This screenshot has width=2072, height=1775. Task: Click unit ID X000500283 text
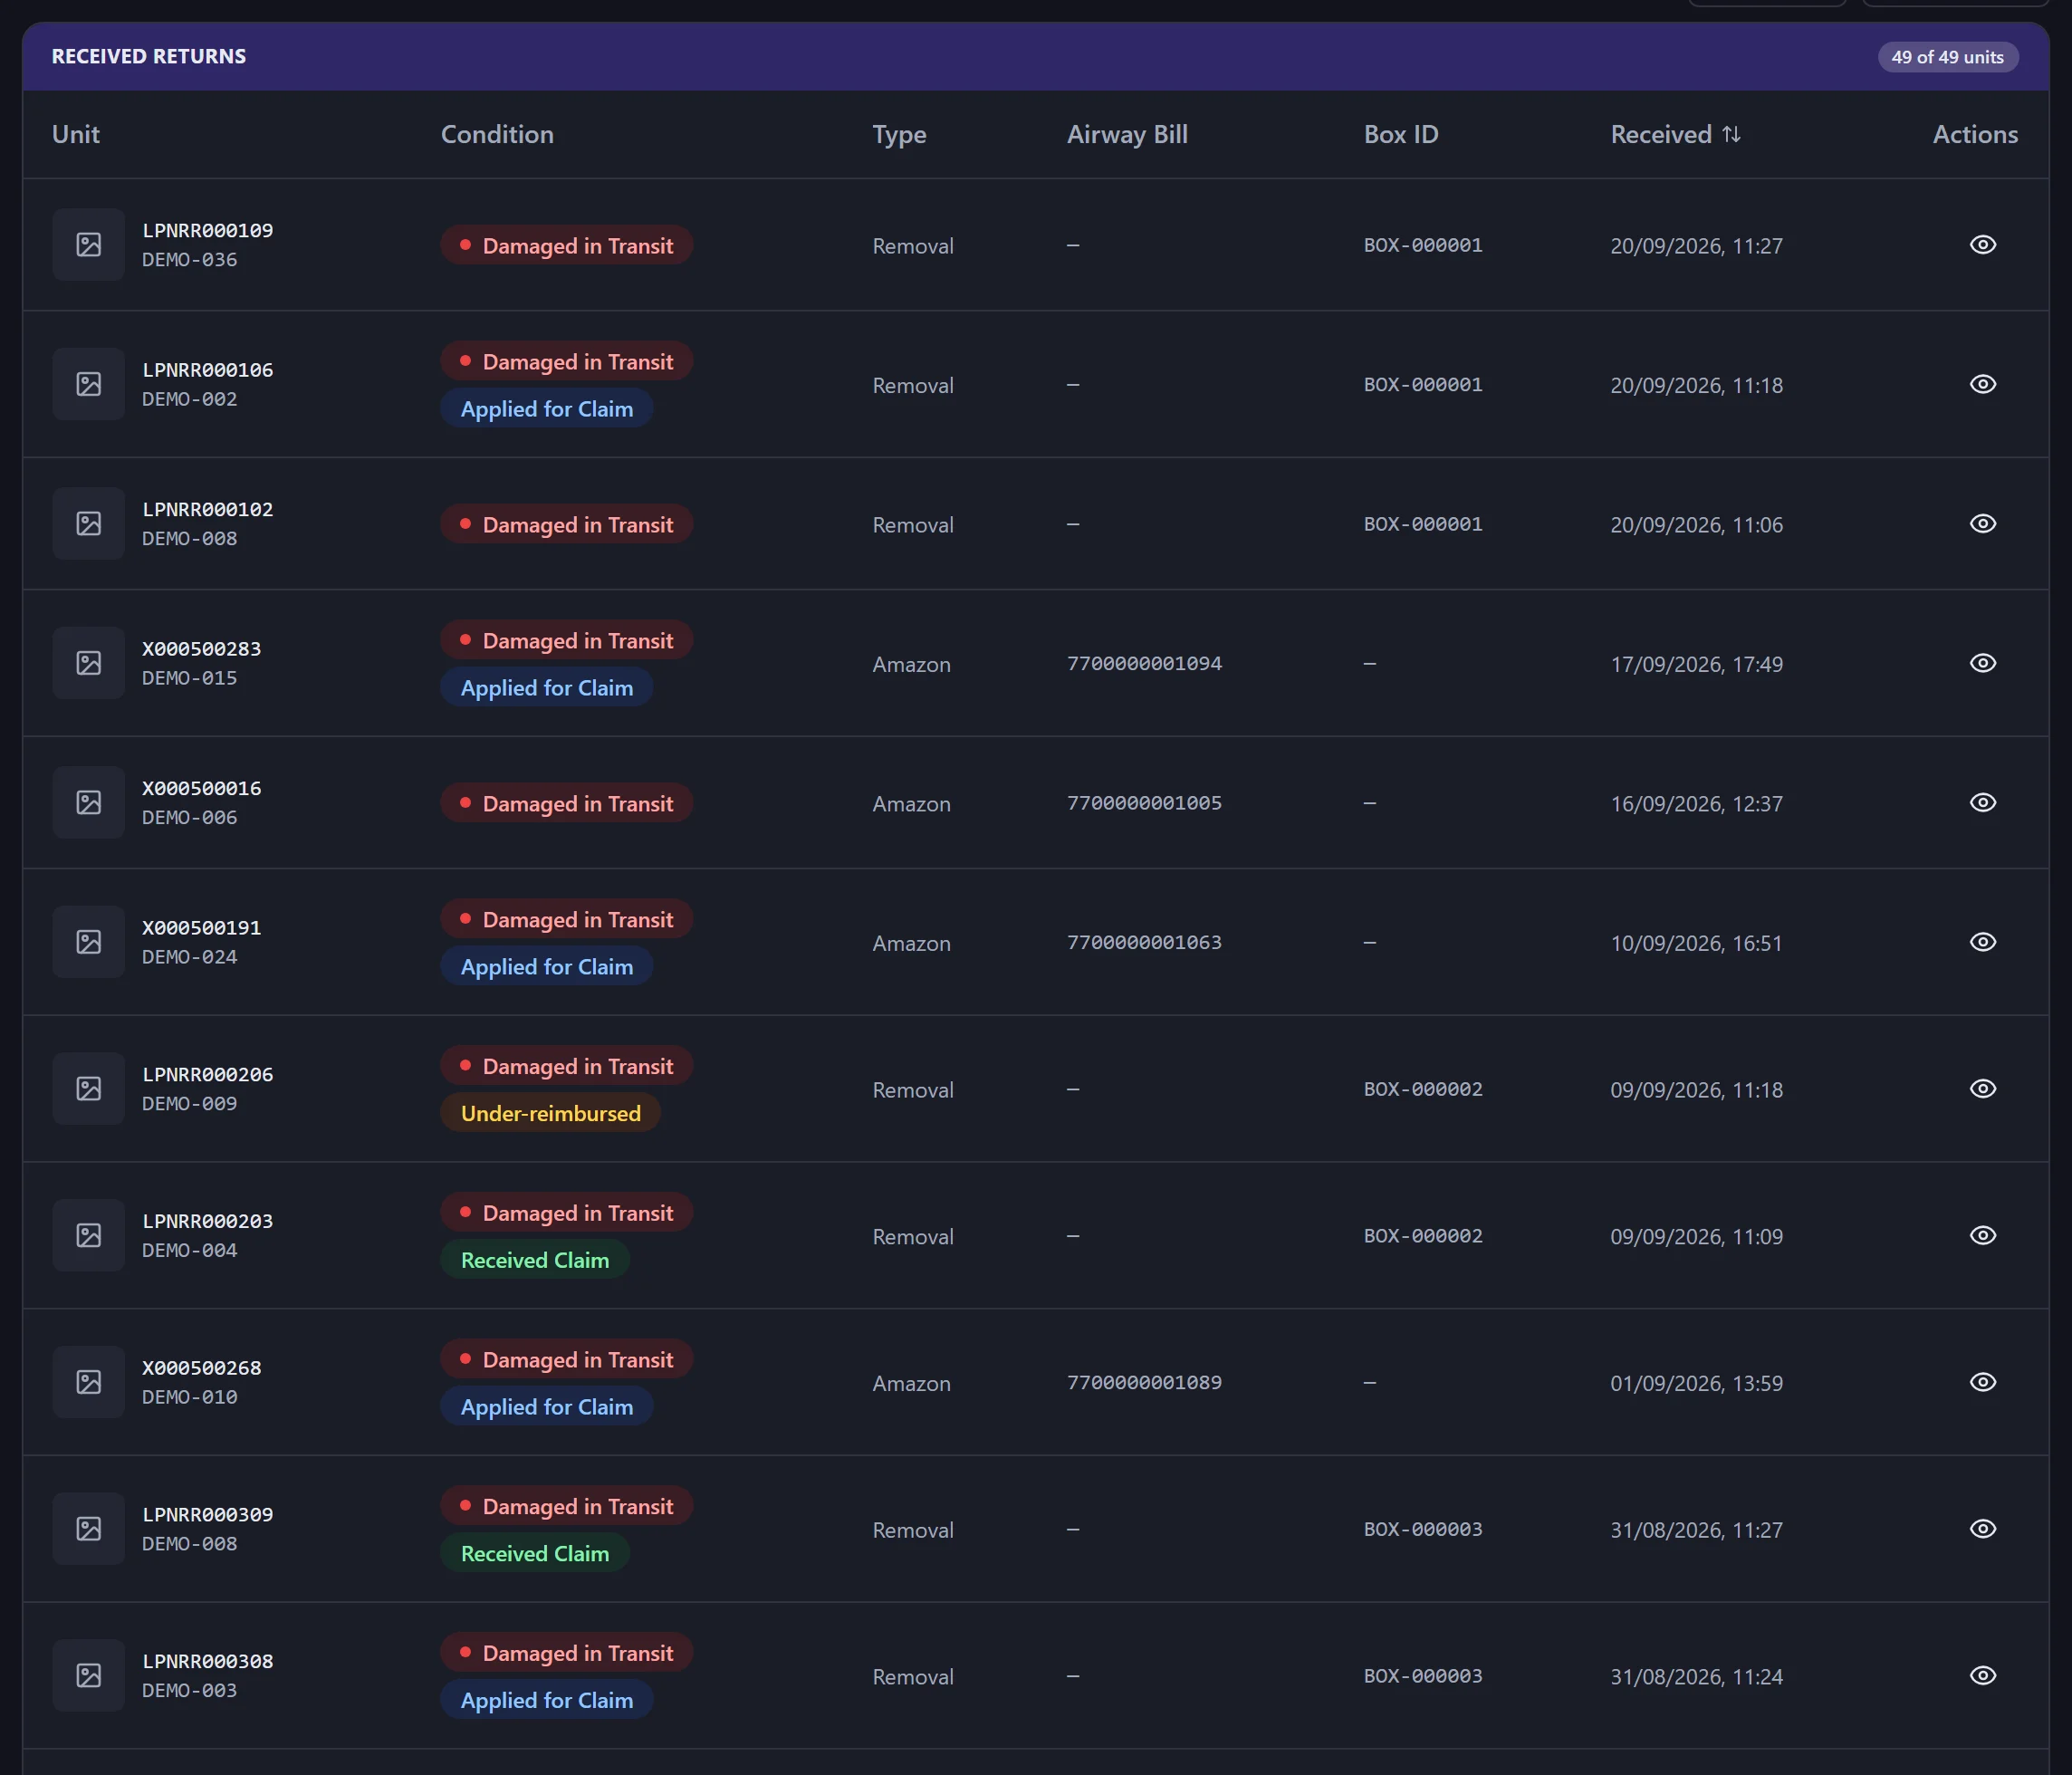click(x=202, y=649)
